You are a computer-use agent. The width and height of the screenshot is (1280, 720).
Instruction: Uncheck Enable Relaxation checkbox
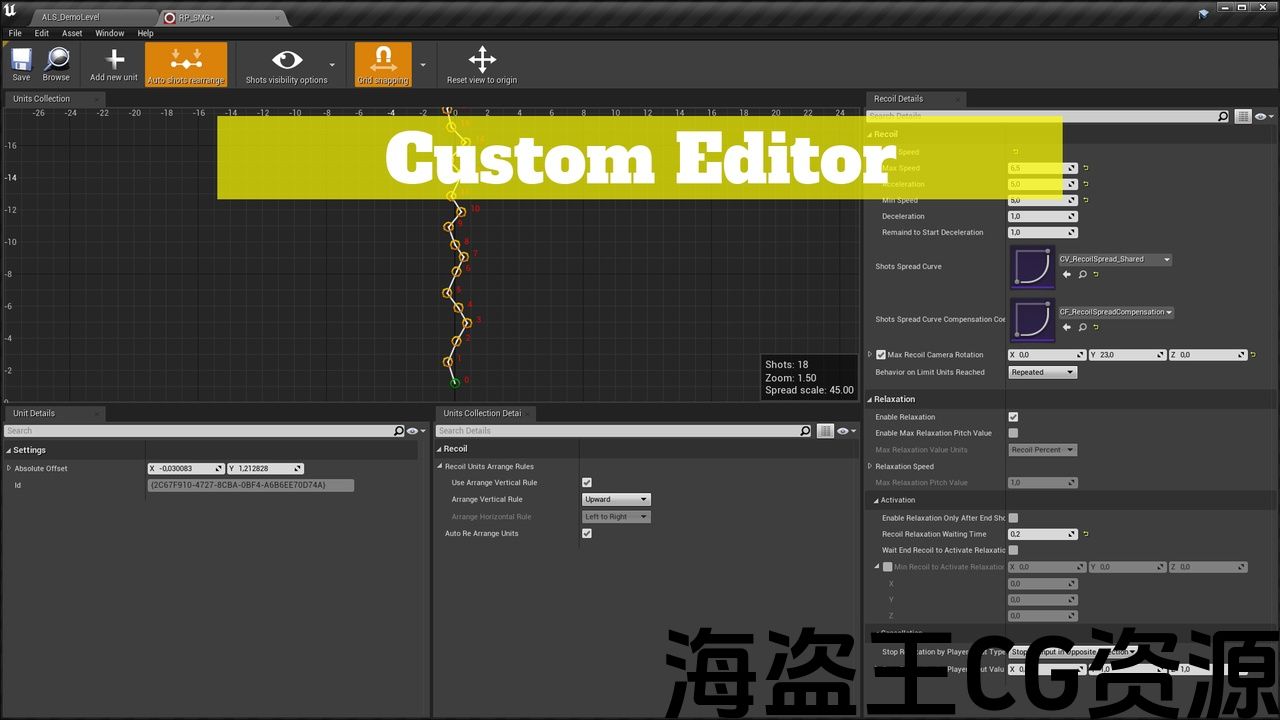(x=1013, y=417)
